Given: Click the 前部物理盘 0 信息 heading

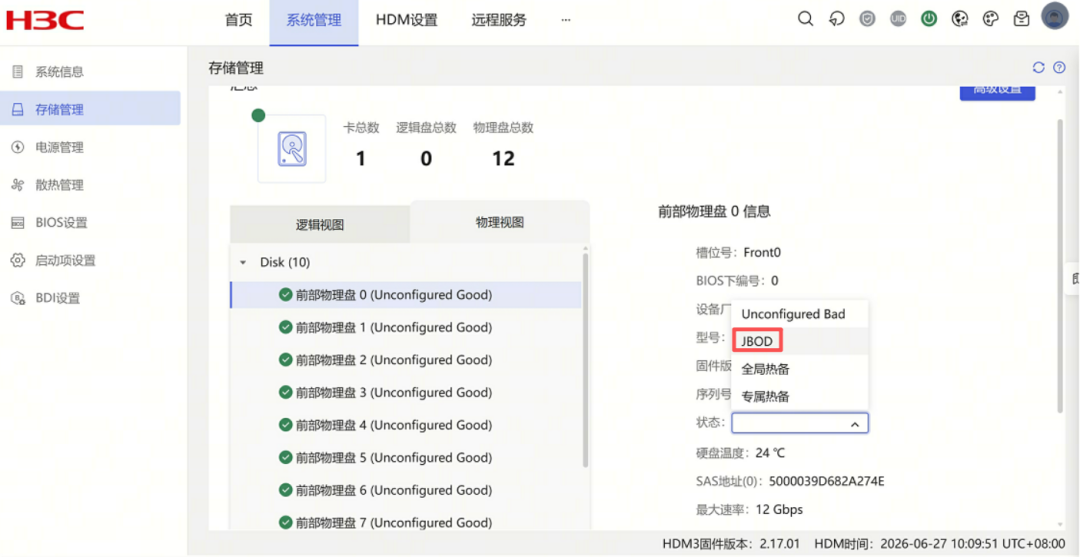Looking at the screenshot, I should coord(714,211).
